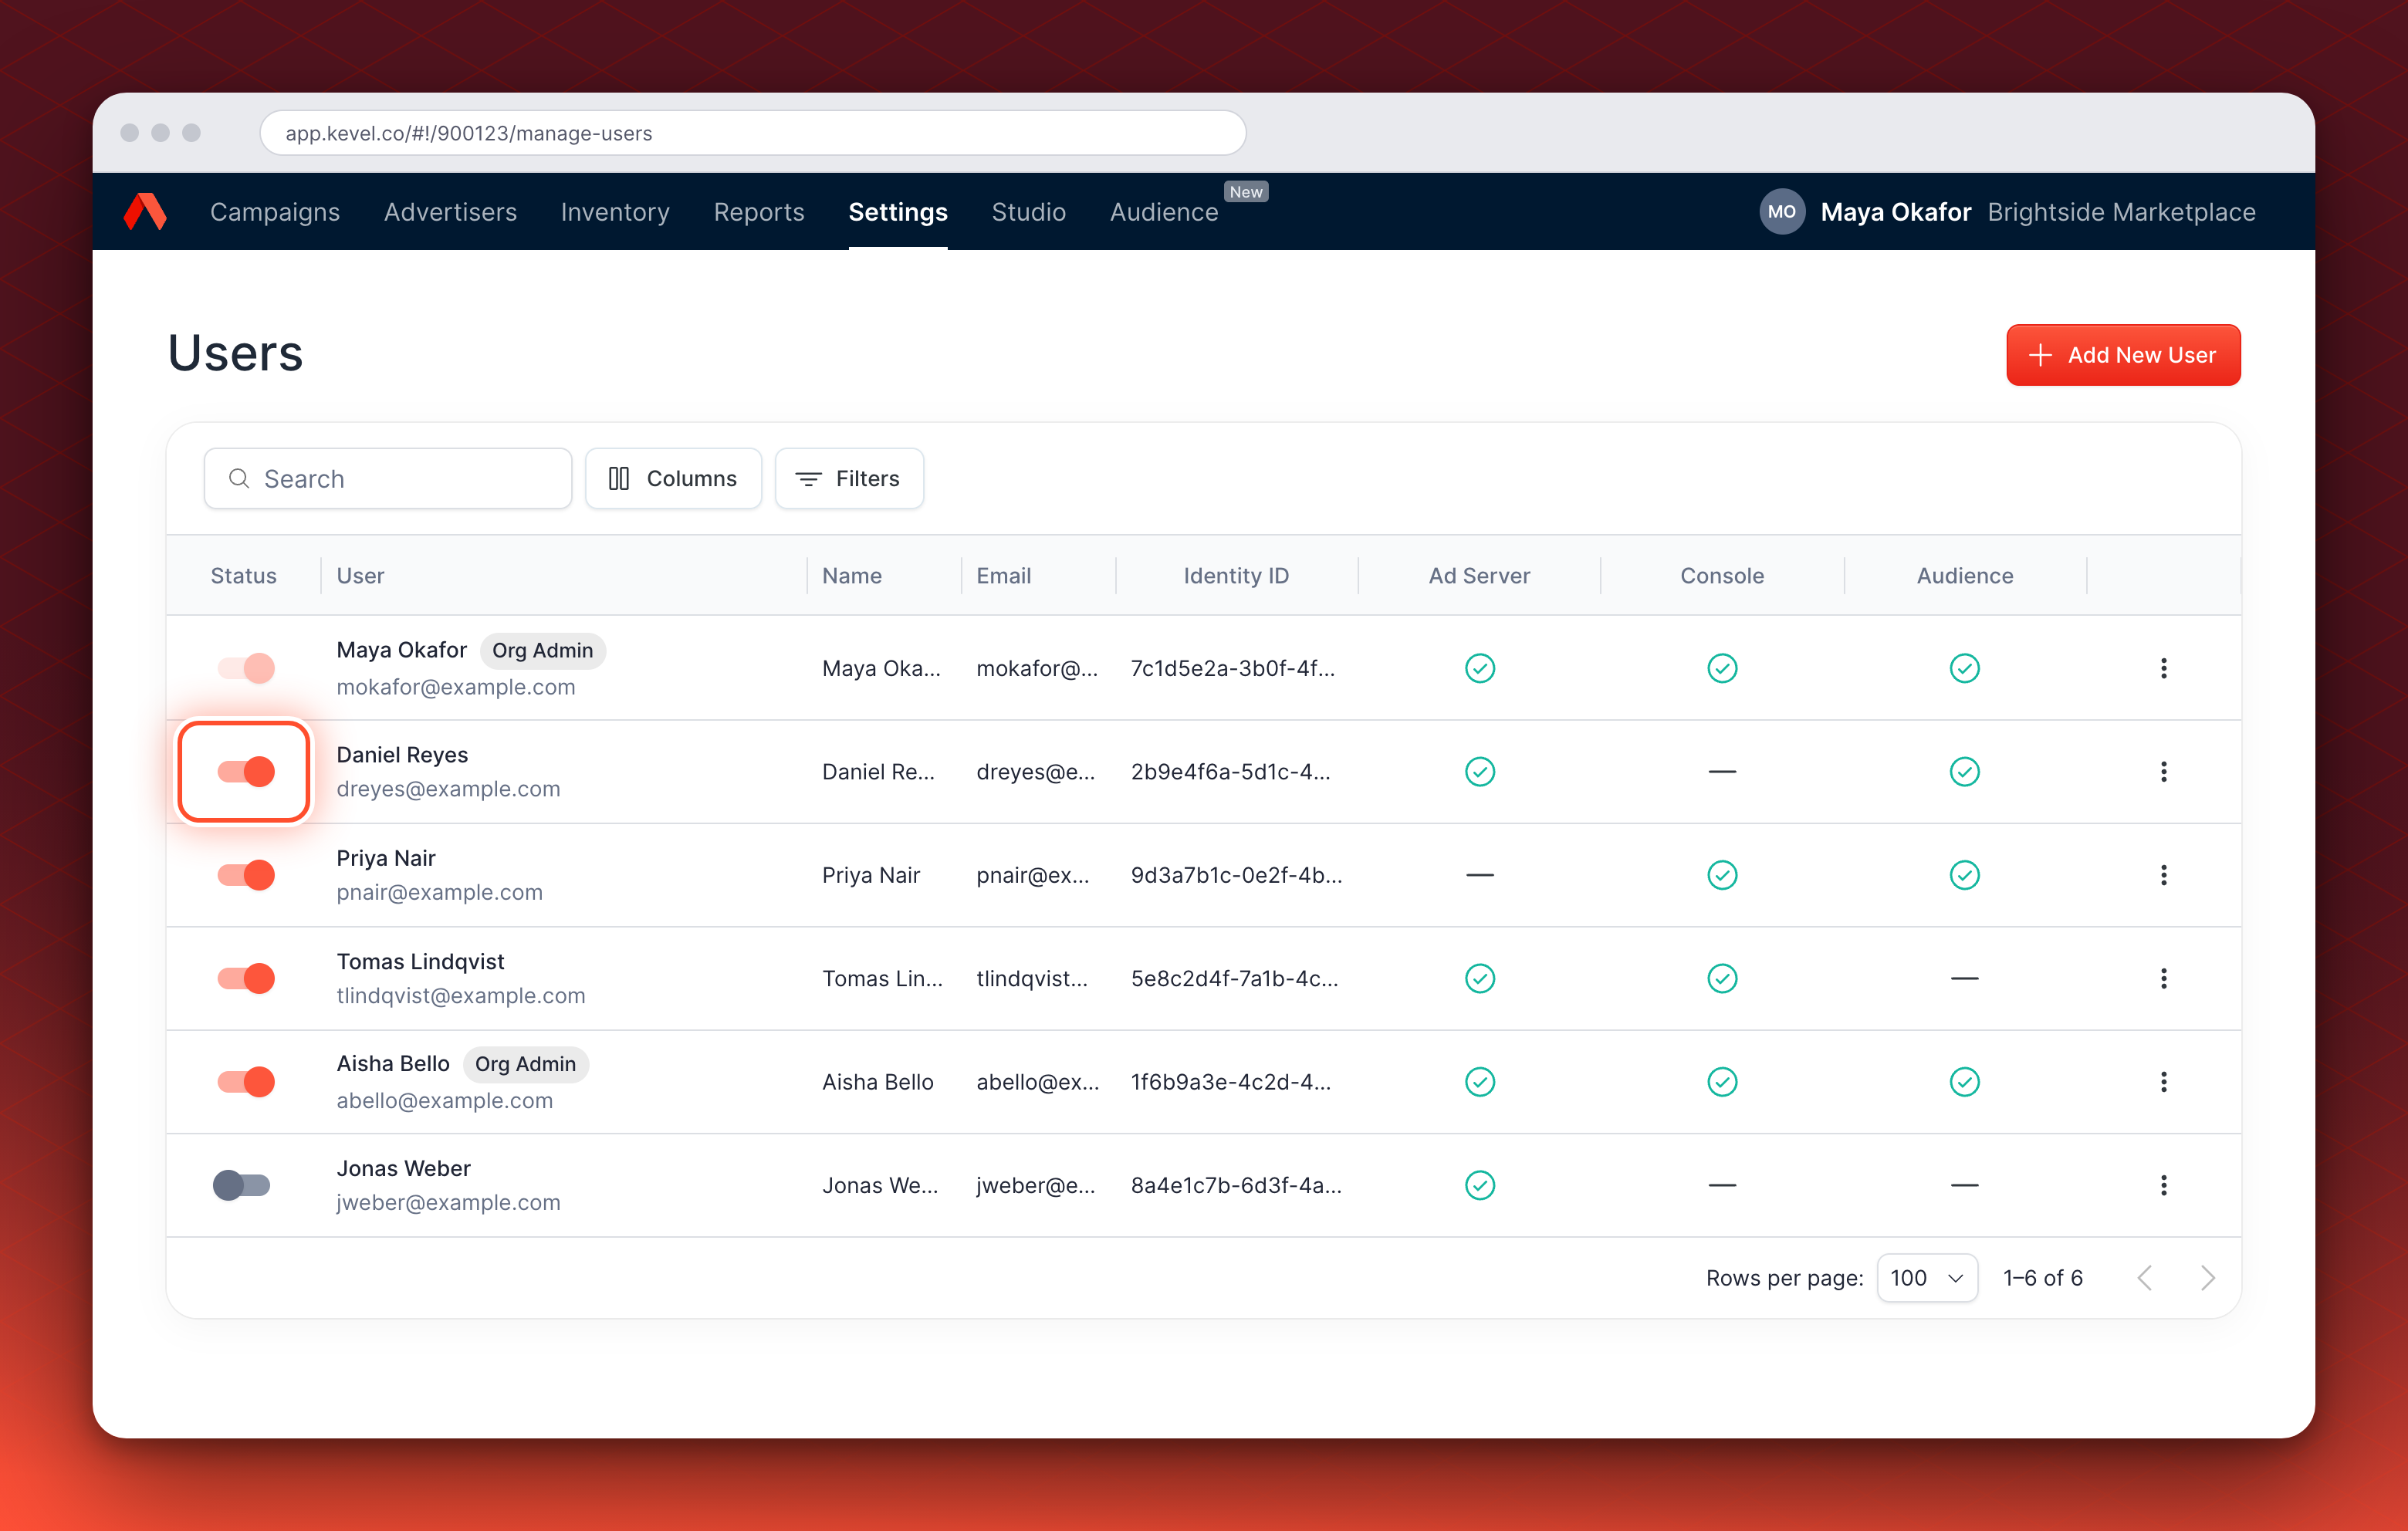Sort by the User column header
Screen dimensions: 2408x1531
coord(360,575)
